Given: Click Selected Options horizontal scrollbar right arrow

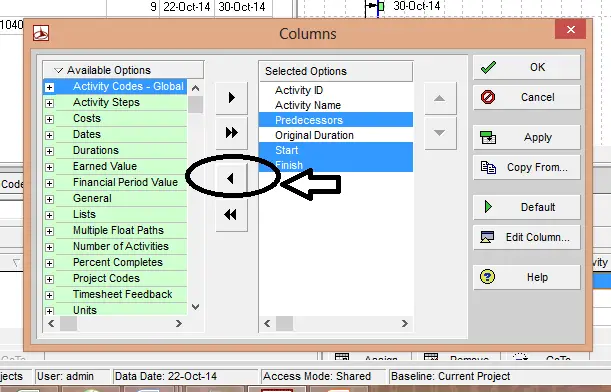Looking at the screenshot, I should pyautogui.click(x=405, y=323).
